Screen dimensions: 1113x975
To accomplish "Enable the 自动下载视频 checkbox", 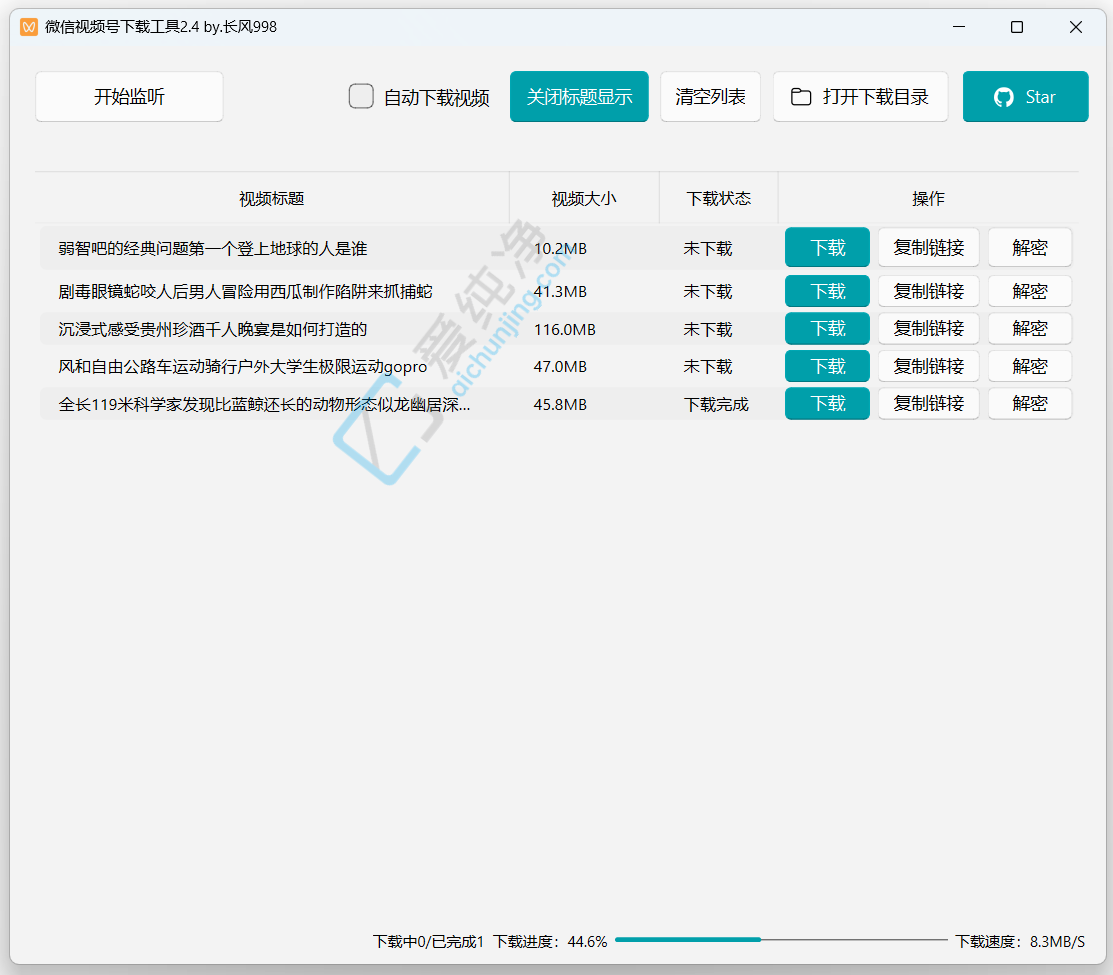I will pyautogui.click(x=361, y=97).
